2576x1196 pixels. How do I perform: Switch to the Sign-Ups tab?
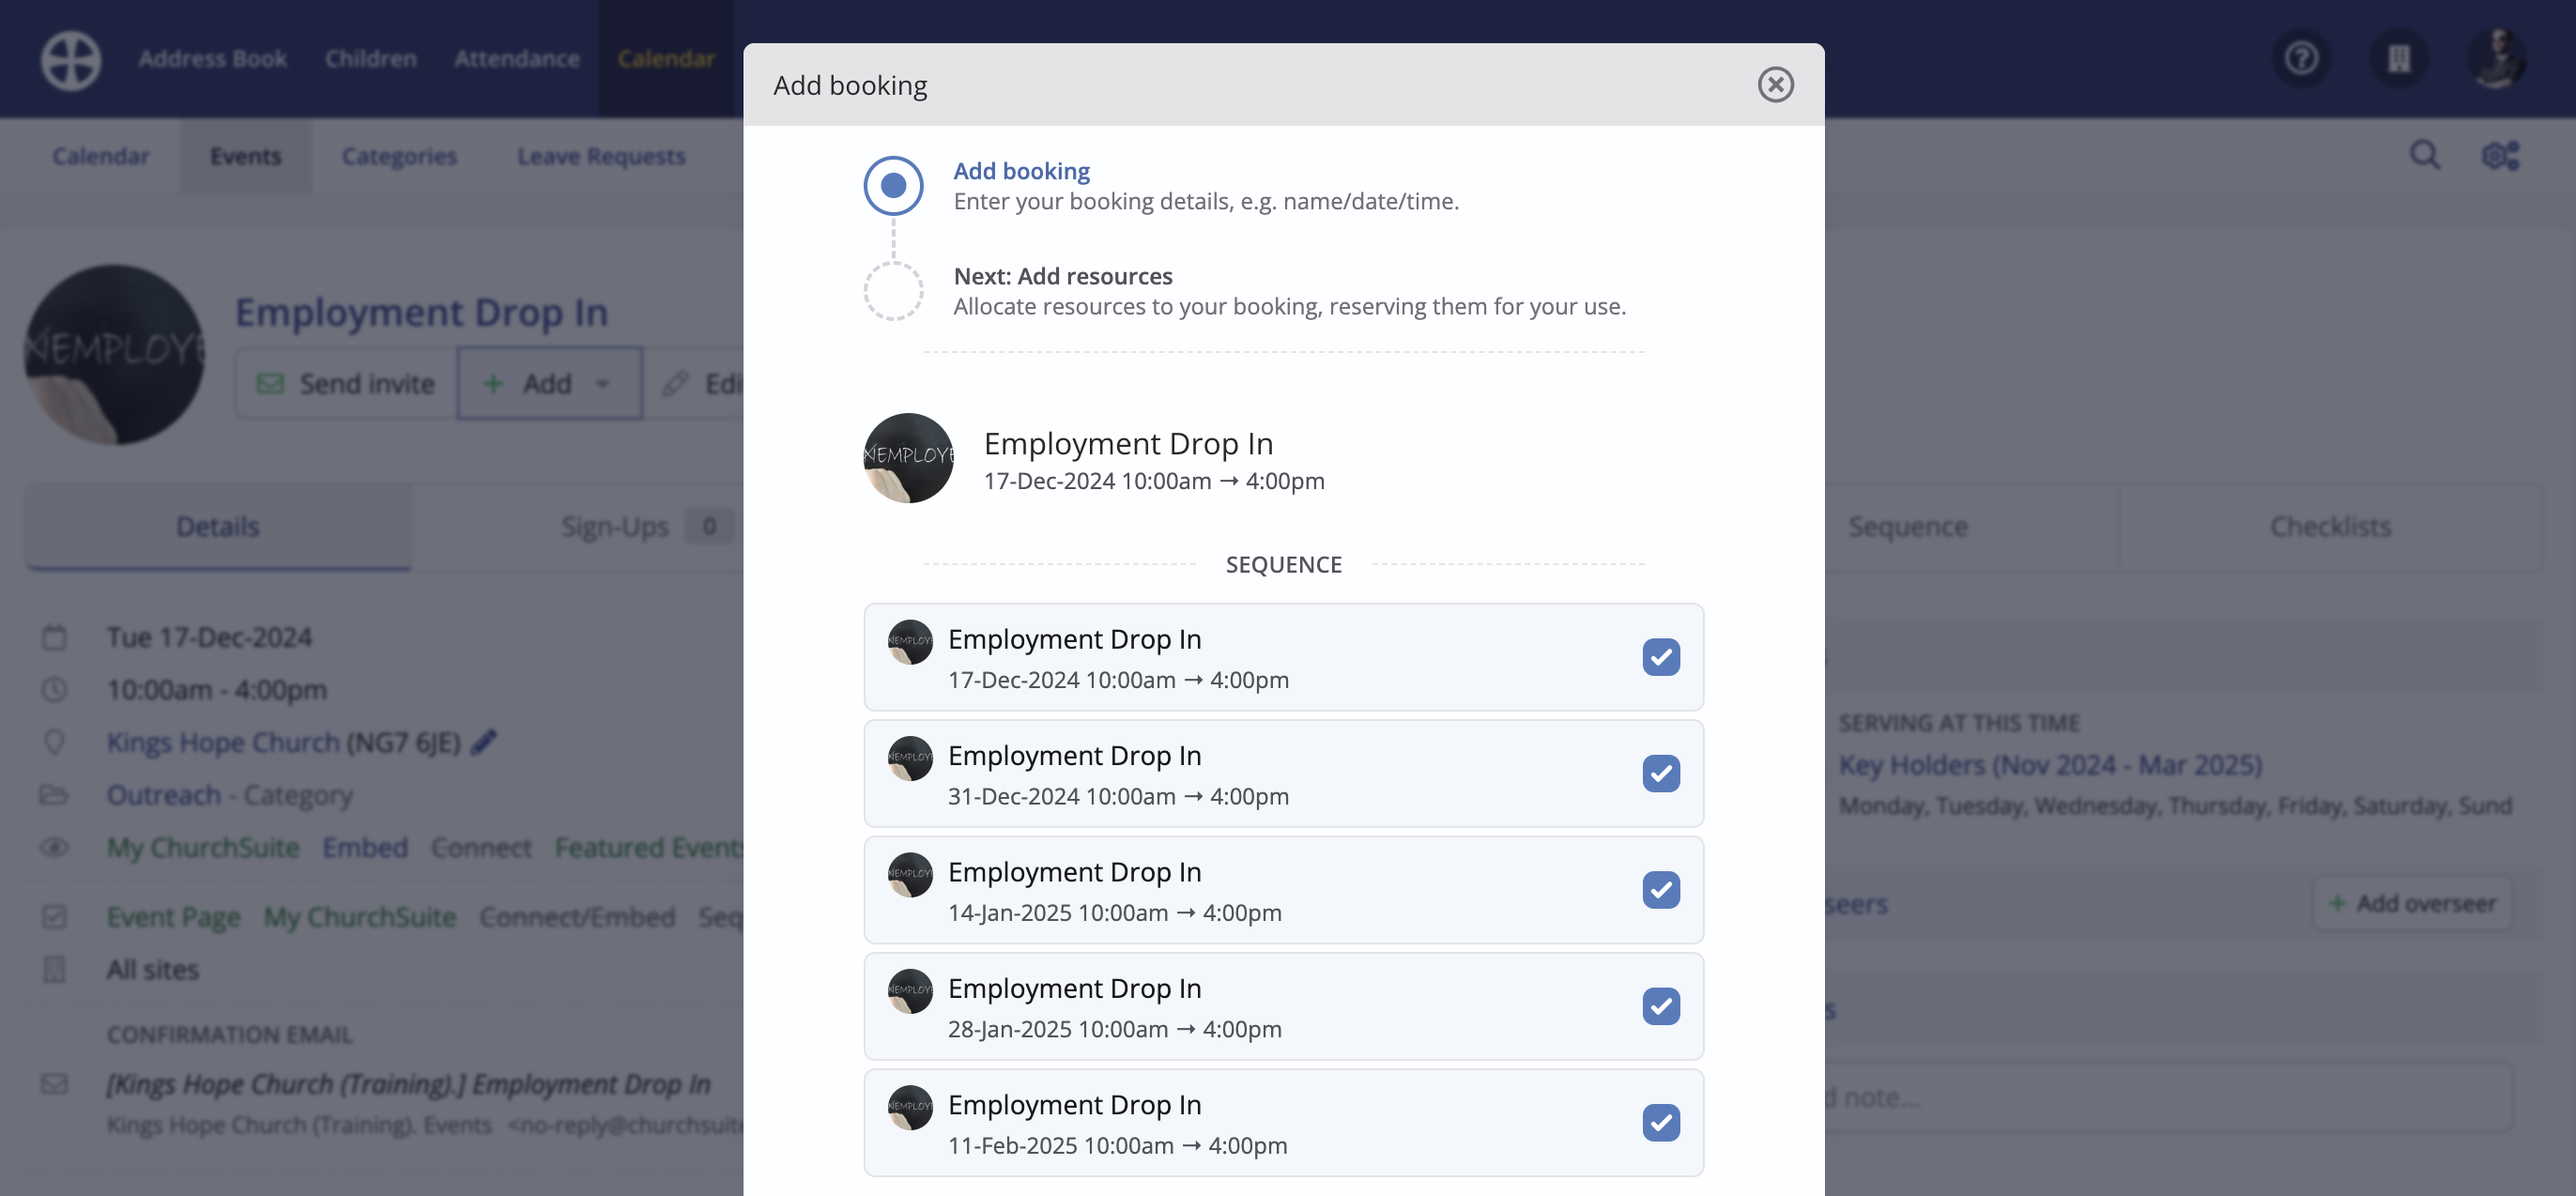614,527
